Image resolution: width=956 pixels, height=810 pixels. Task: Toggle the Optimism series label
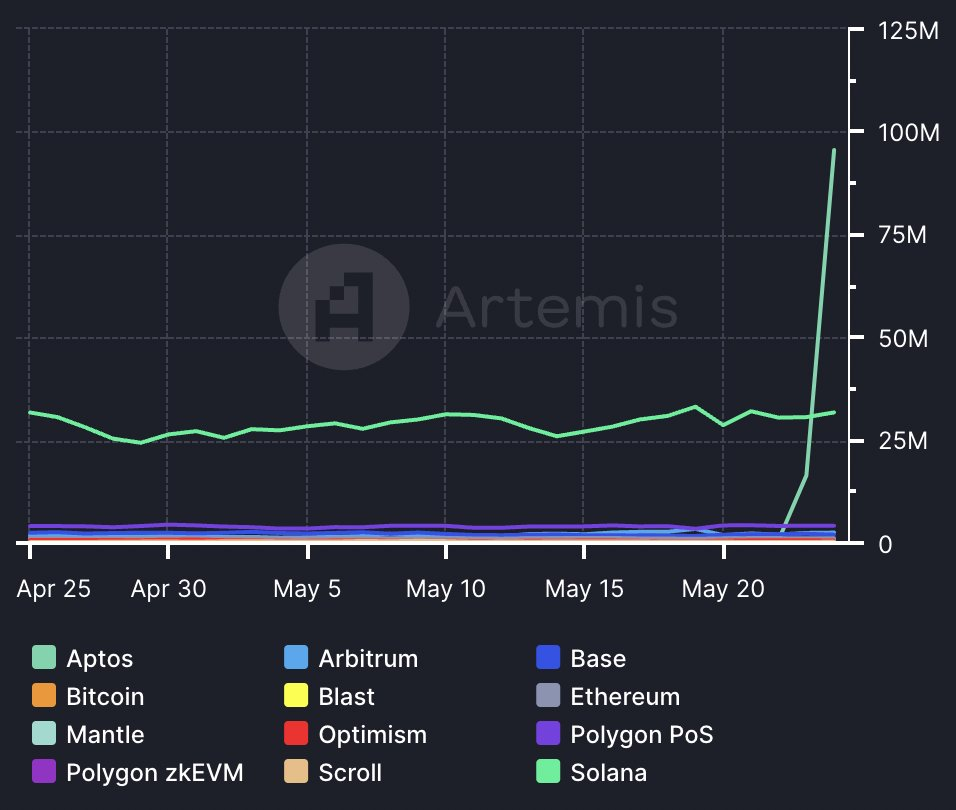tap(373, 735)
